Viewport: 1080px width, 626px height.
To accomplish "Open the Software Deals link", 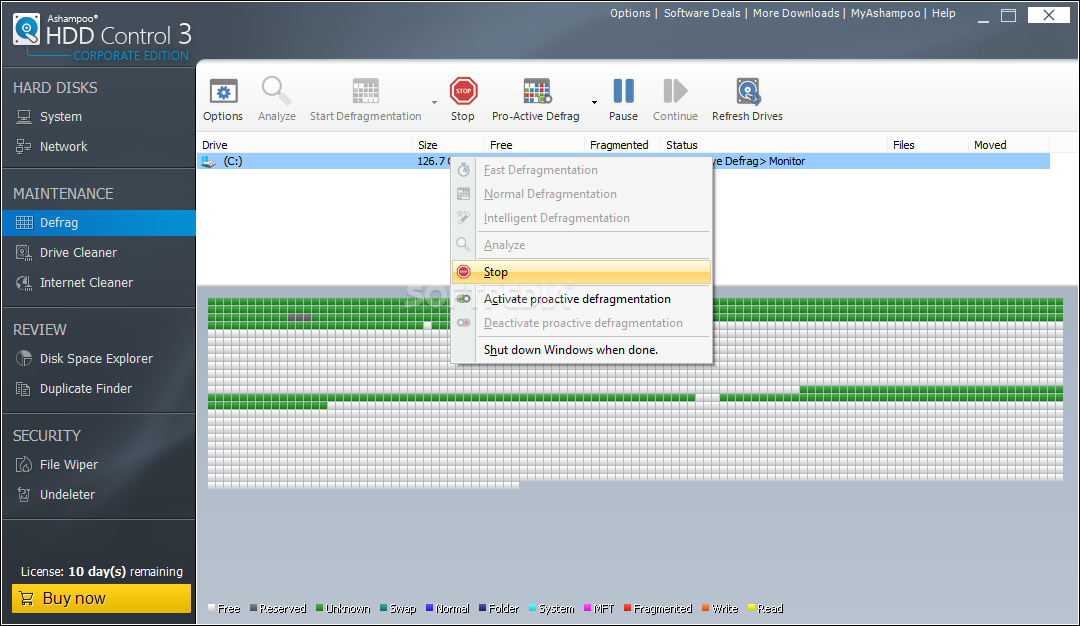I will pyautogui.click(x=702, y=13).
